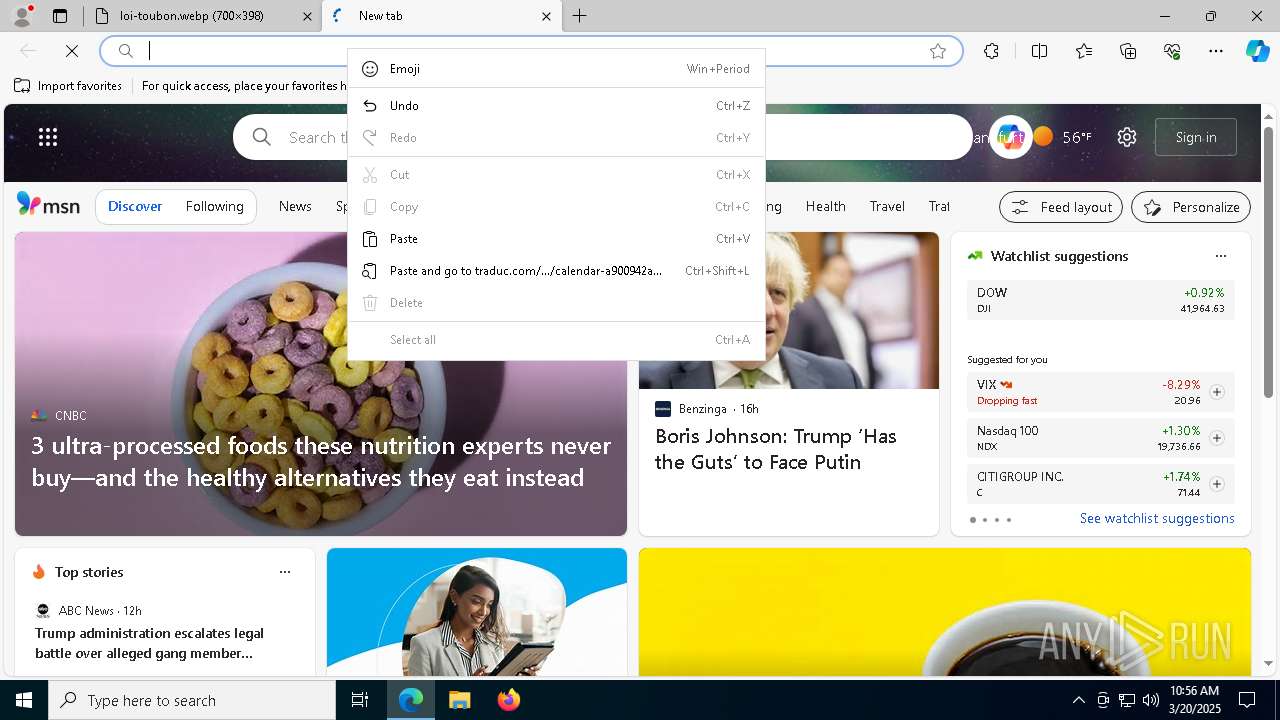The image size is (1280, 720).
Task: Open a new tab with plus button
Action: tap(580, 16)
